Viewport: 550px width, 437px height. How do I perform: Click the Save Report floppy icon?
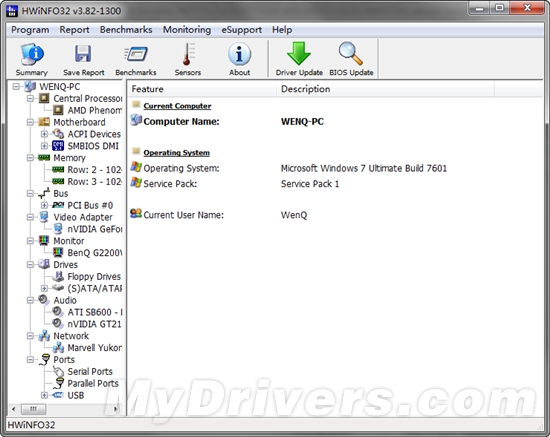(83, 54)
